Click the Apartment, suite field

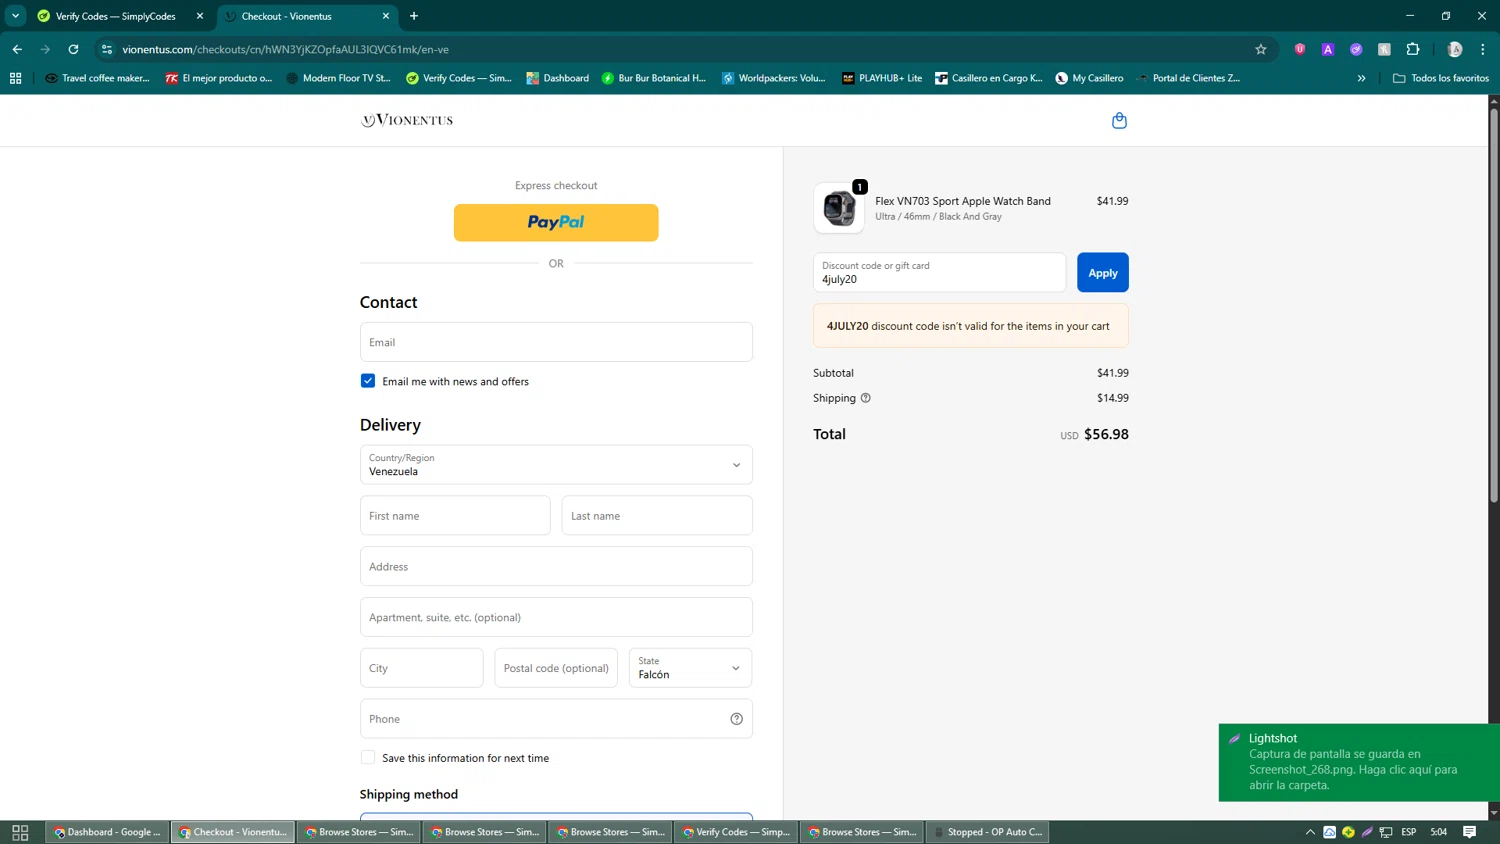tap(556, 617)
